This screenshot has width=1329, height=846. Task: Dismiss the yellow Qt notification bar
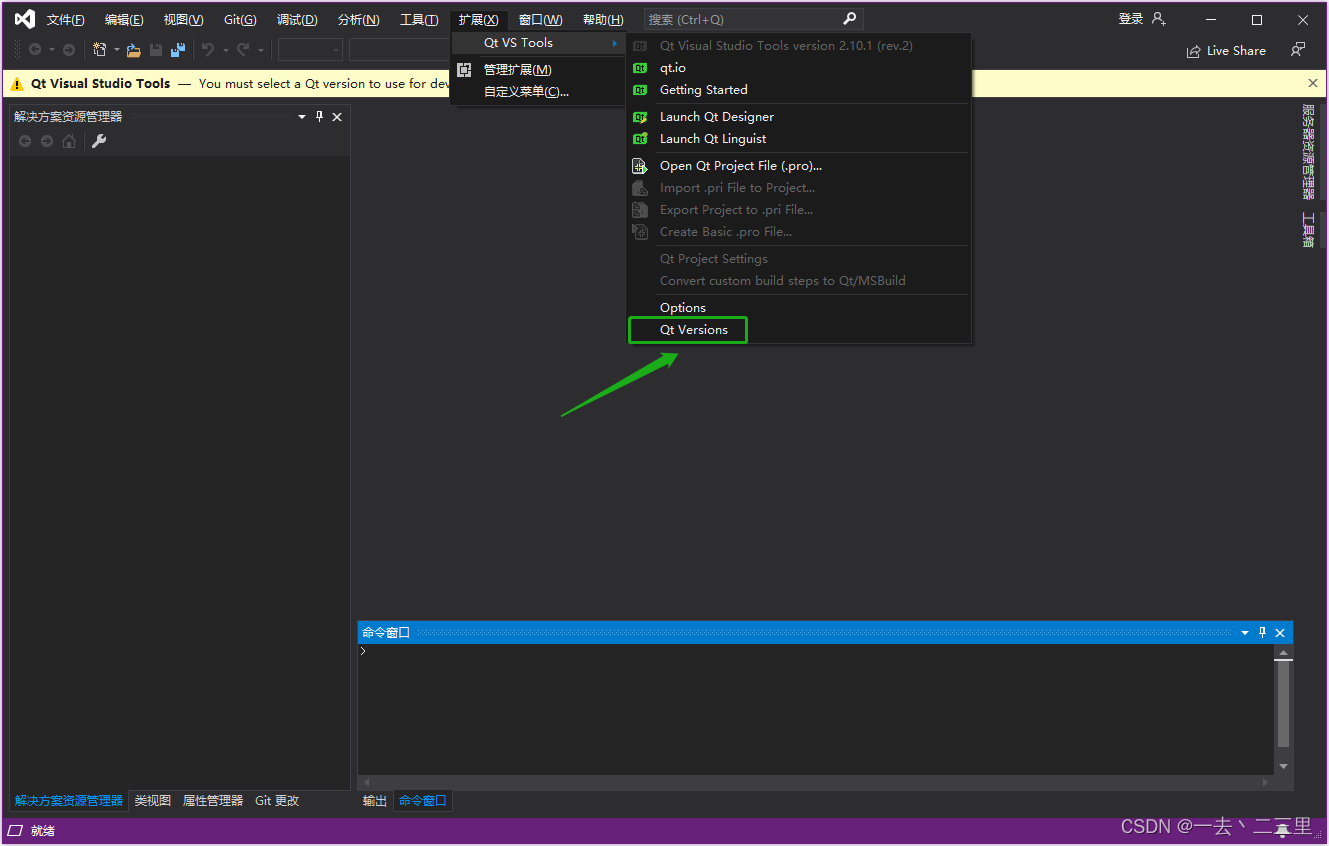click(1313, 83)
